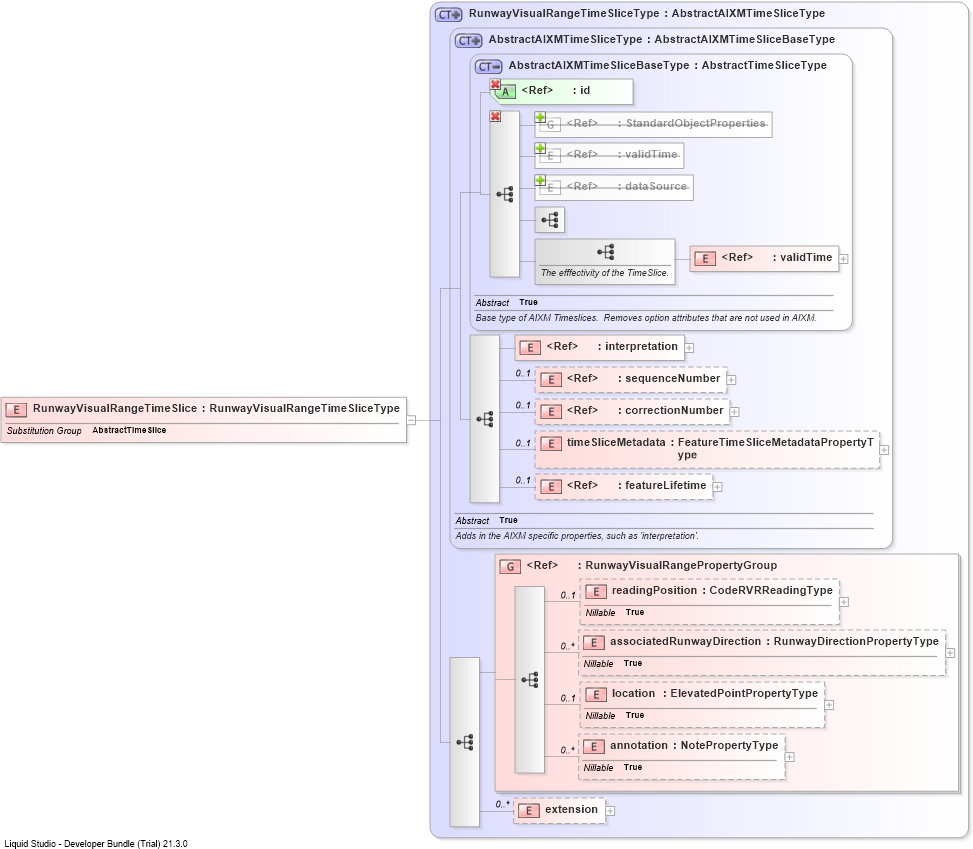Click the Nillable True property under annotation
This screenshot has width=973, height=849.
[614, 768]
